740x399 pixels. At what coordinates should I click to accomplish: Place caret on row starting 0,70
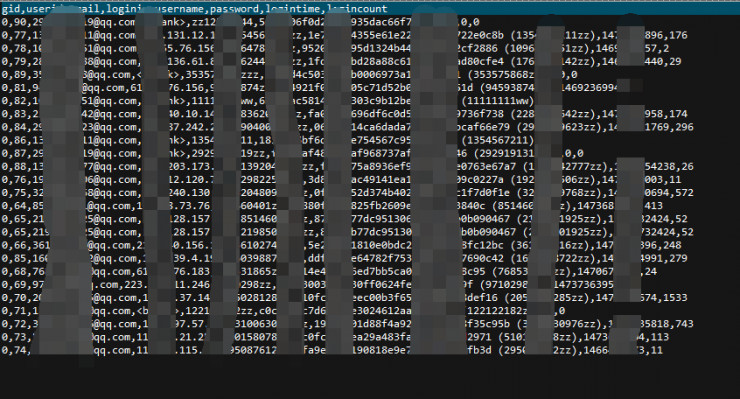click(344, 298)
